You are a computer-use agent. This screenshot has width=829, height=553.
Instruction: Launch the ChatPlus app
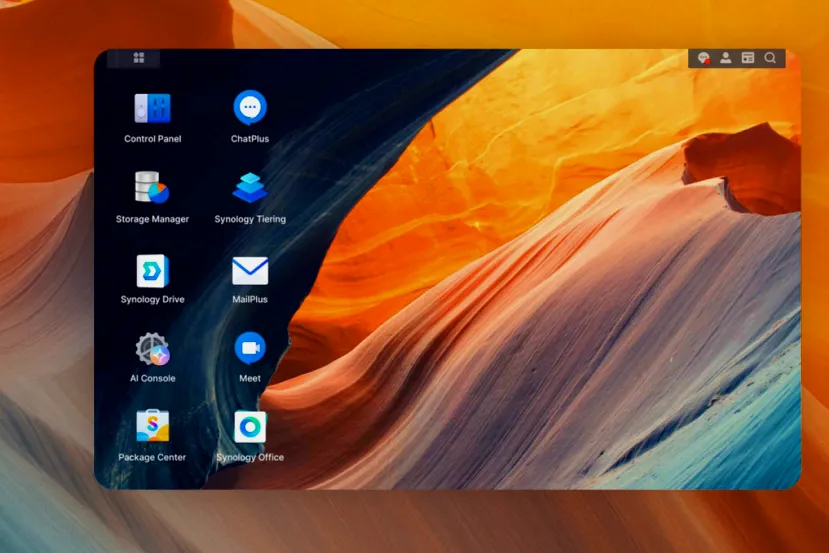pyautogui.click(x=250, y=108)
